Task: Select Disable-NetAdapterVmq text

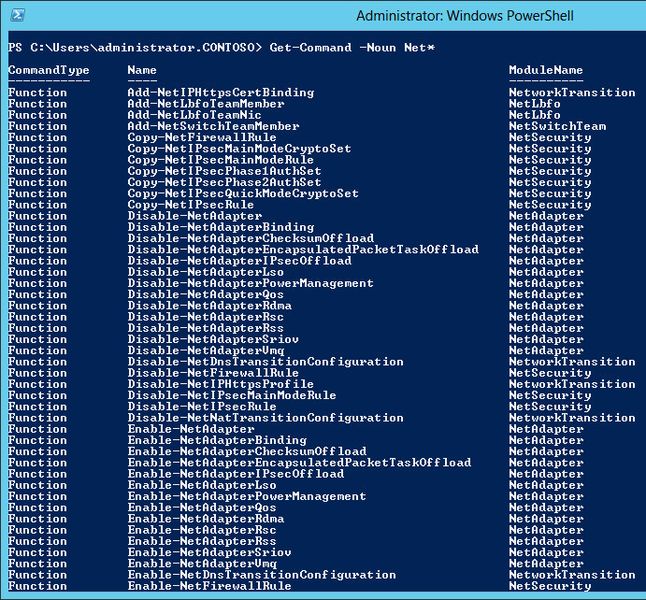Action: point(206,350)
